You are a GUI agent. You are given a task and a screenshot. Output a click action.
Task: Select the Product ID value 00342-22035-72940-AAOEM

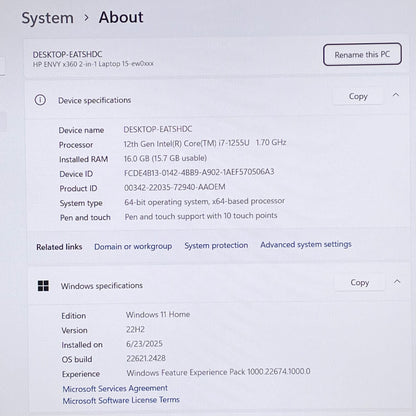pyautogui.click(x=175, y=187)
